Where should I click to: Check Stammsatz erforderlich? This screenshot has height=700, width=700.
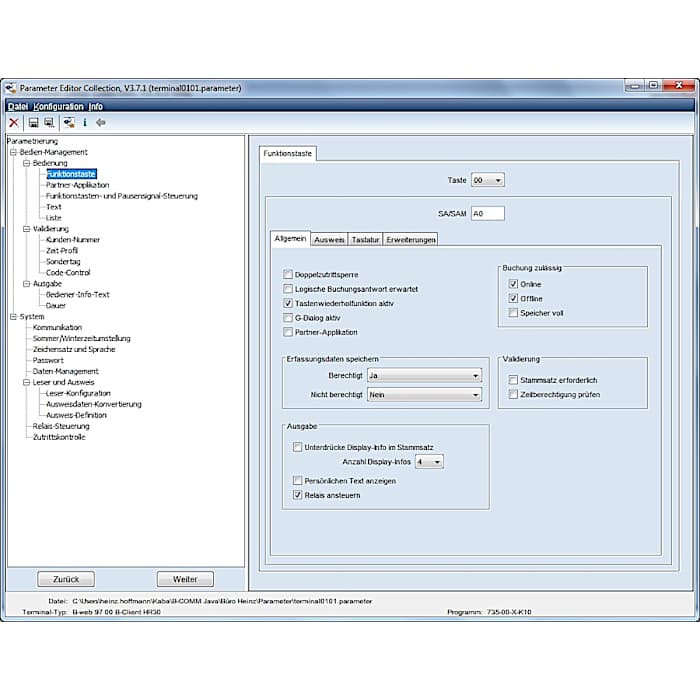tap(513, 380)
